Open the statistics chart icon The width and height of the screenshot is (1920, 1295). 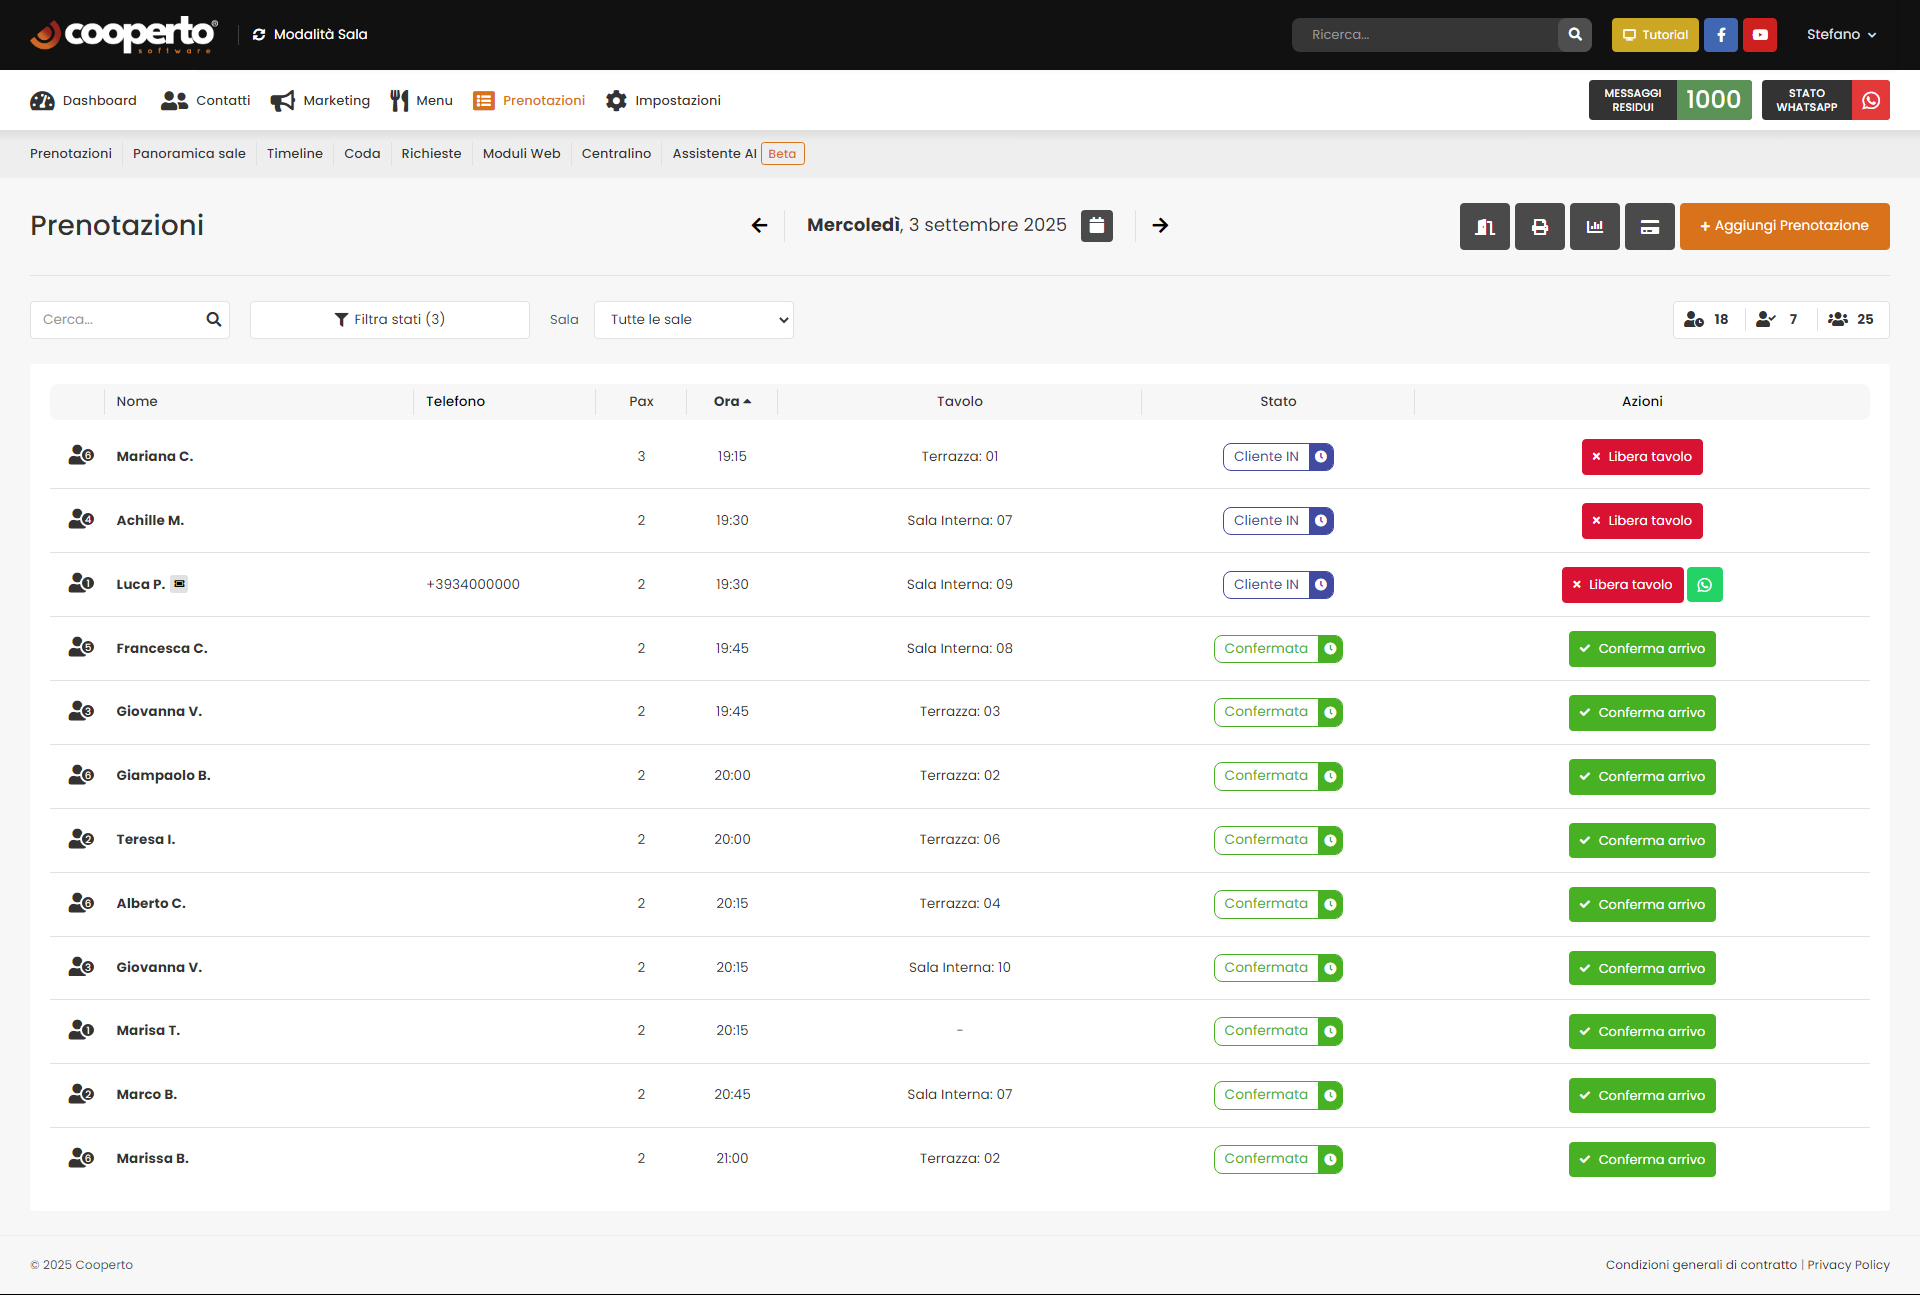(x=1595, y=227)
